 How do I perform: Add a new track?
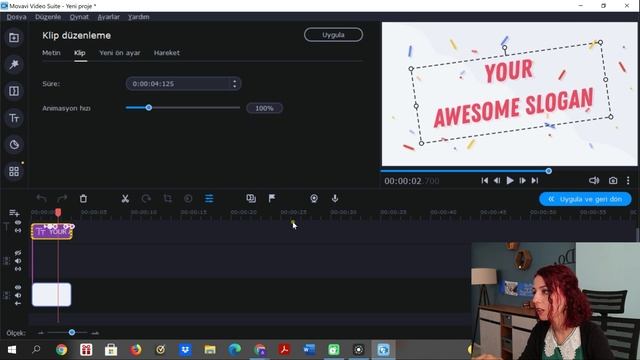pos(14,213)
